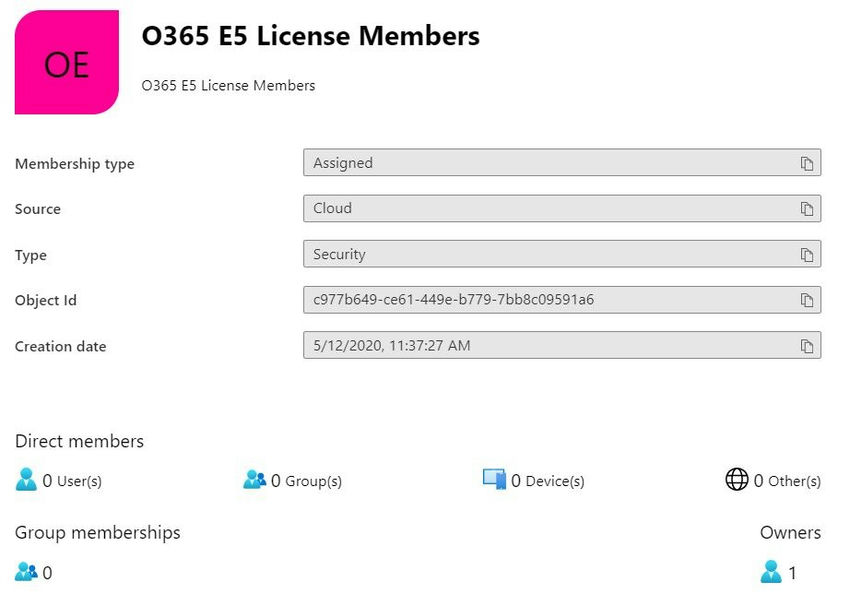
Task: Click the Group memberships people icon
Action: click(x=23, y=571)
